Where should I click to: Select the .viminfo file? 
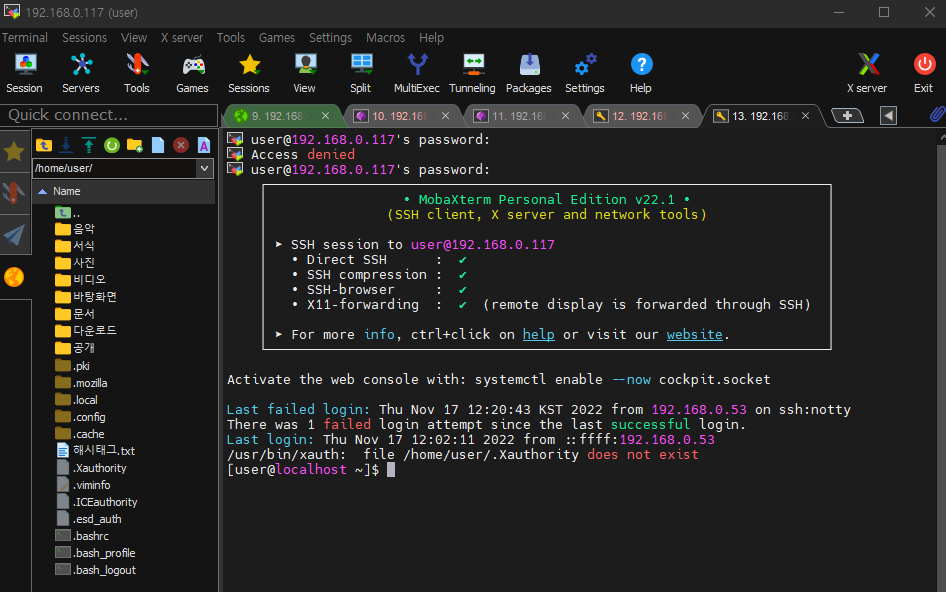84,485
